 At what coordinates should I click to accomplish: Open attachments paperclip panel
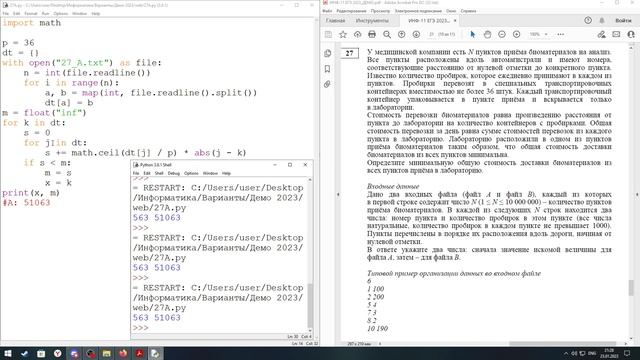coord(327,84)
